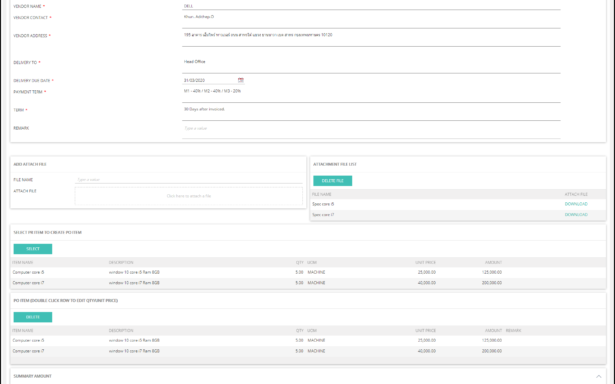Download the 'Spec core i5' attachment
Image resolution: width=615 pixels, height=384 pixels.
576,204
